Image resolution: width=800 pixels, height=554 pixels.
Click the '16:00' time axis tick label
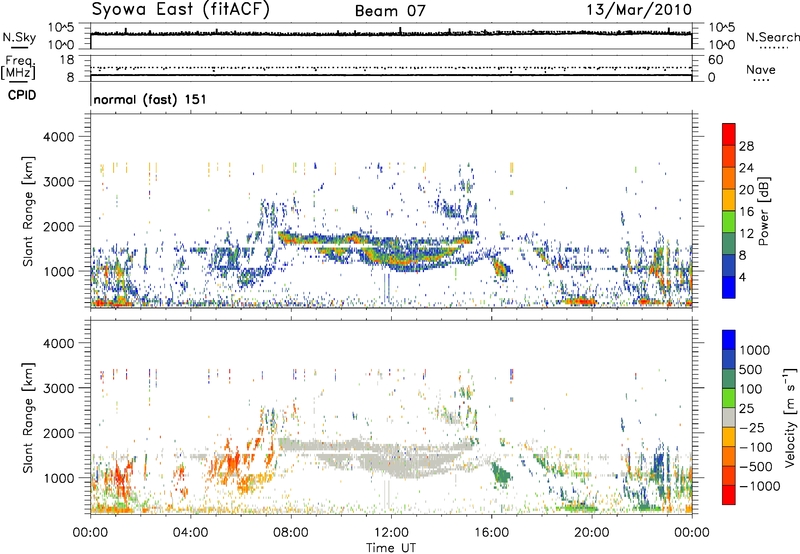coord(491,533)
